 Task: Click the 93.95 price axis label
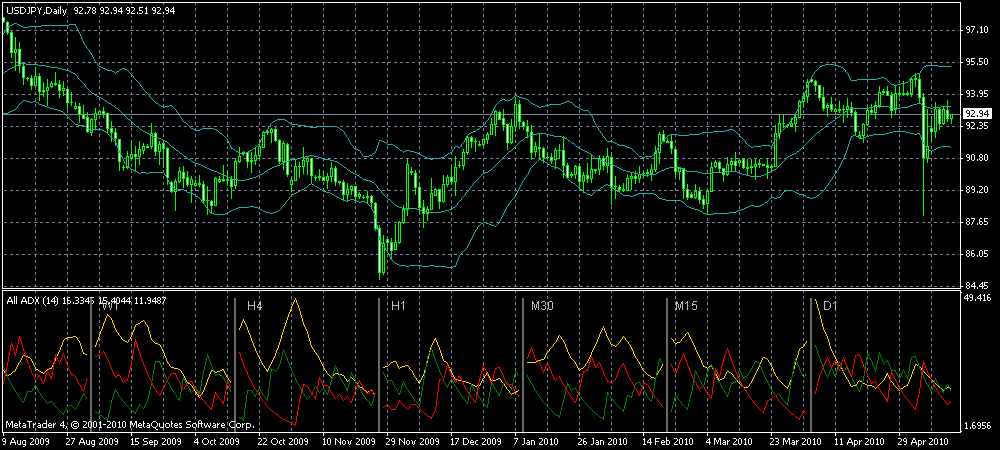pyautogui.click(x=976, y=94)
